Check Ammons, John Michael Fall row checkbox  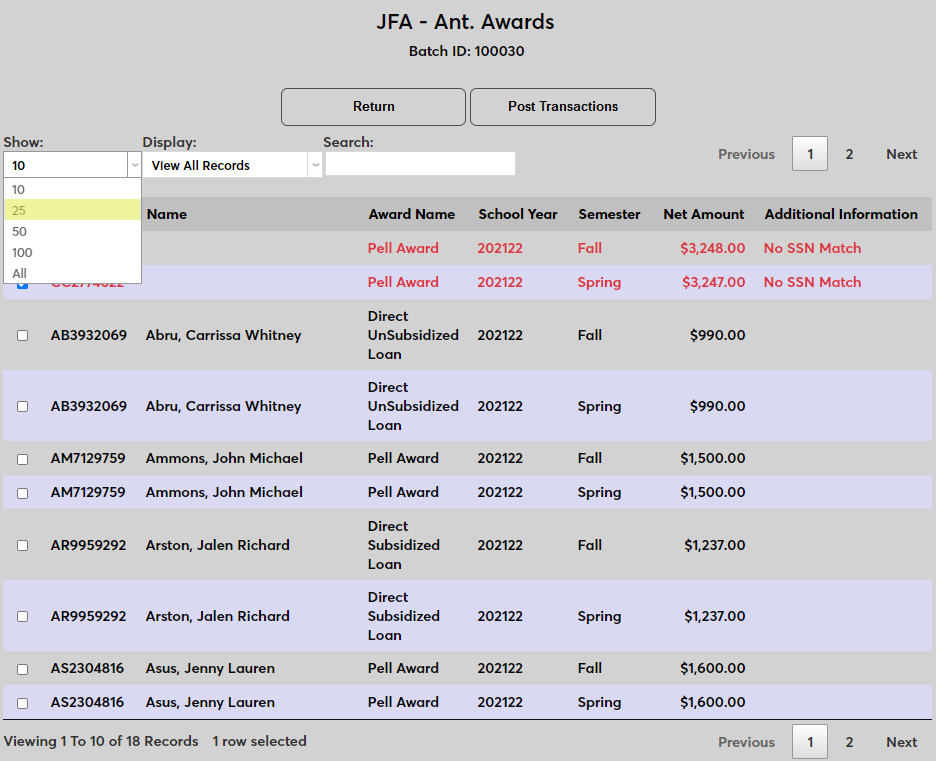point(22,458)
